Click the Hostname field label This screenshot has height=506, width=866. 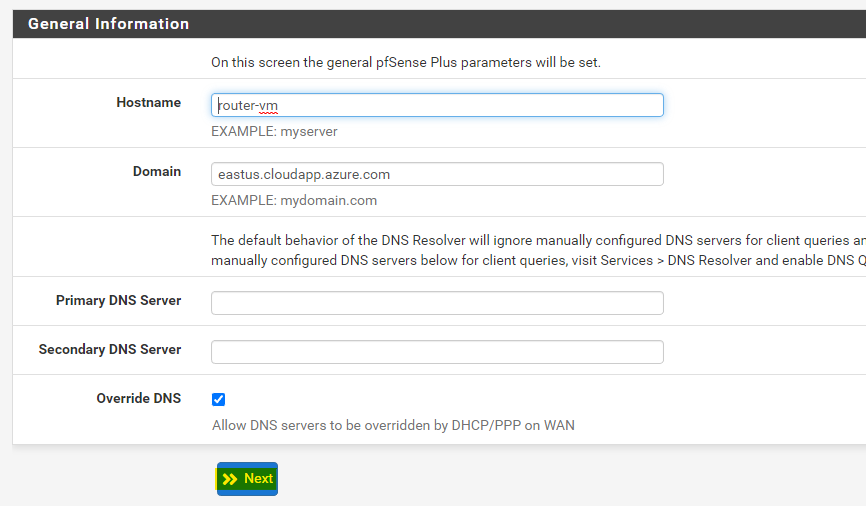[x=148, y=102]
